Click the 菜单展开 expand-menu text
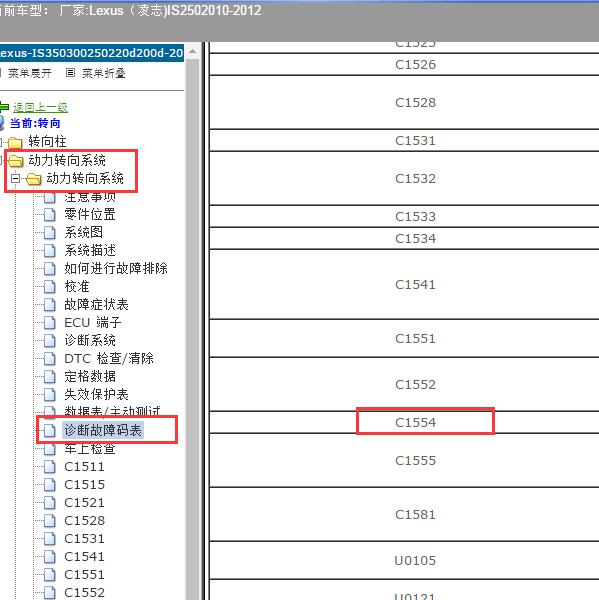The height and width of the screenshot is (600, 599). click(30, 73)
